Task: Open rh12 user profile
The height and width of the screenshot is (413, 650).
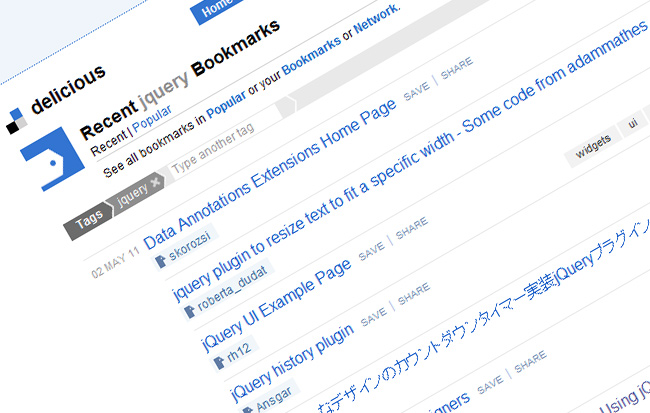Action: pyautogui.click(x=239, y=351)
